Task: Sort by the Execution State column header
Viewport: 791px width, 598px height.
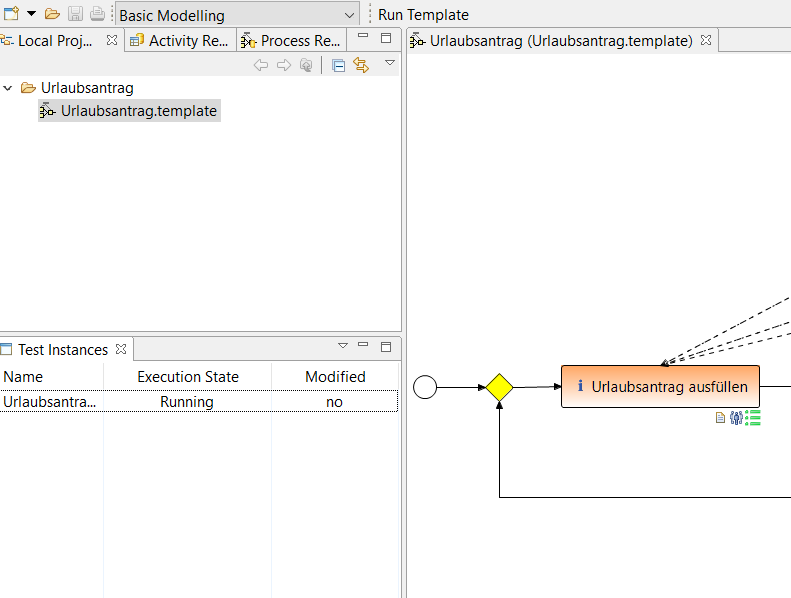Action: pyautogui.click(x=187, y=377)
